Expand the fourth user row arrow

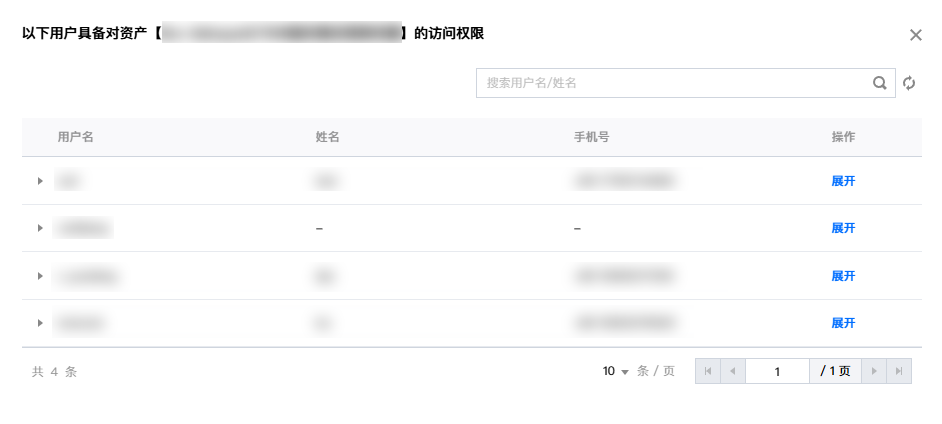(x=40, y=323)
